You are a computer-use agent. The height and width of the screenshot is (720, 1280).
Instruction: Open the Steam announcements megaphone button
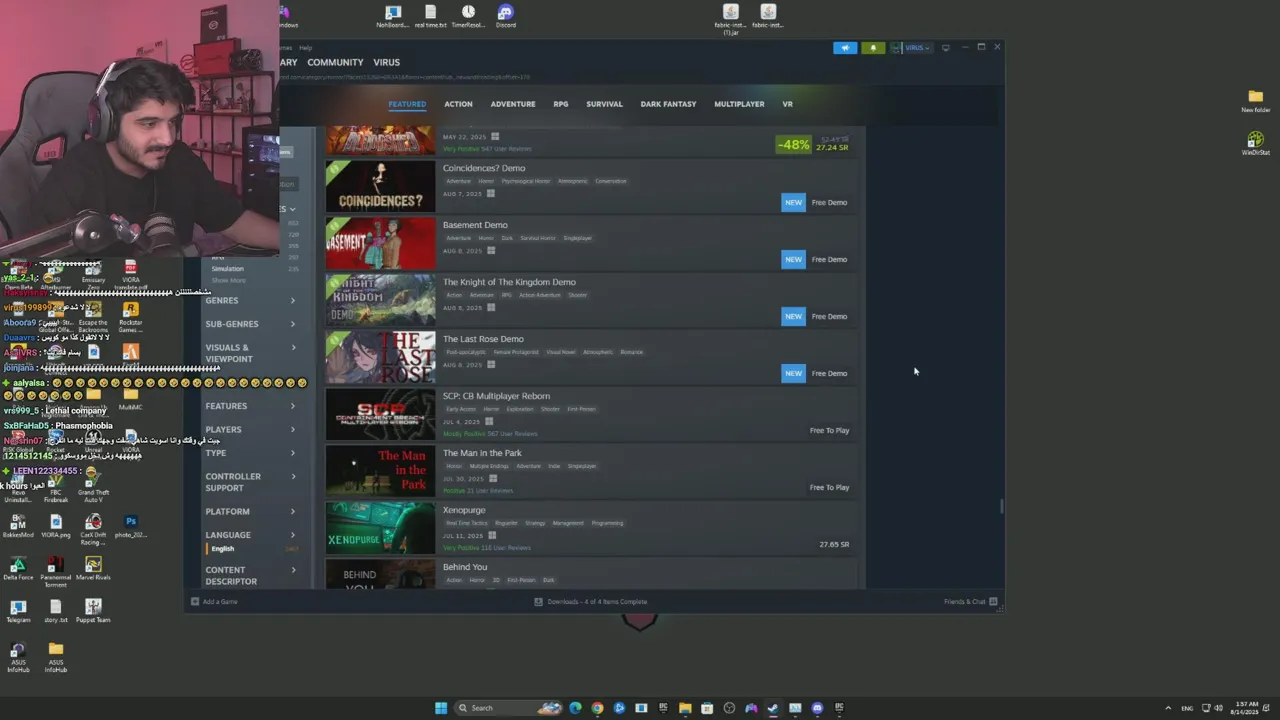pyautogui.click(x=845, y=47)
